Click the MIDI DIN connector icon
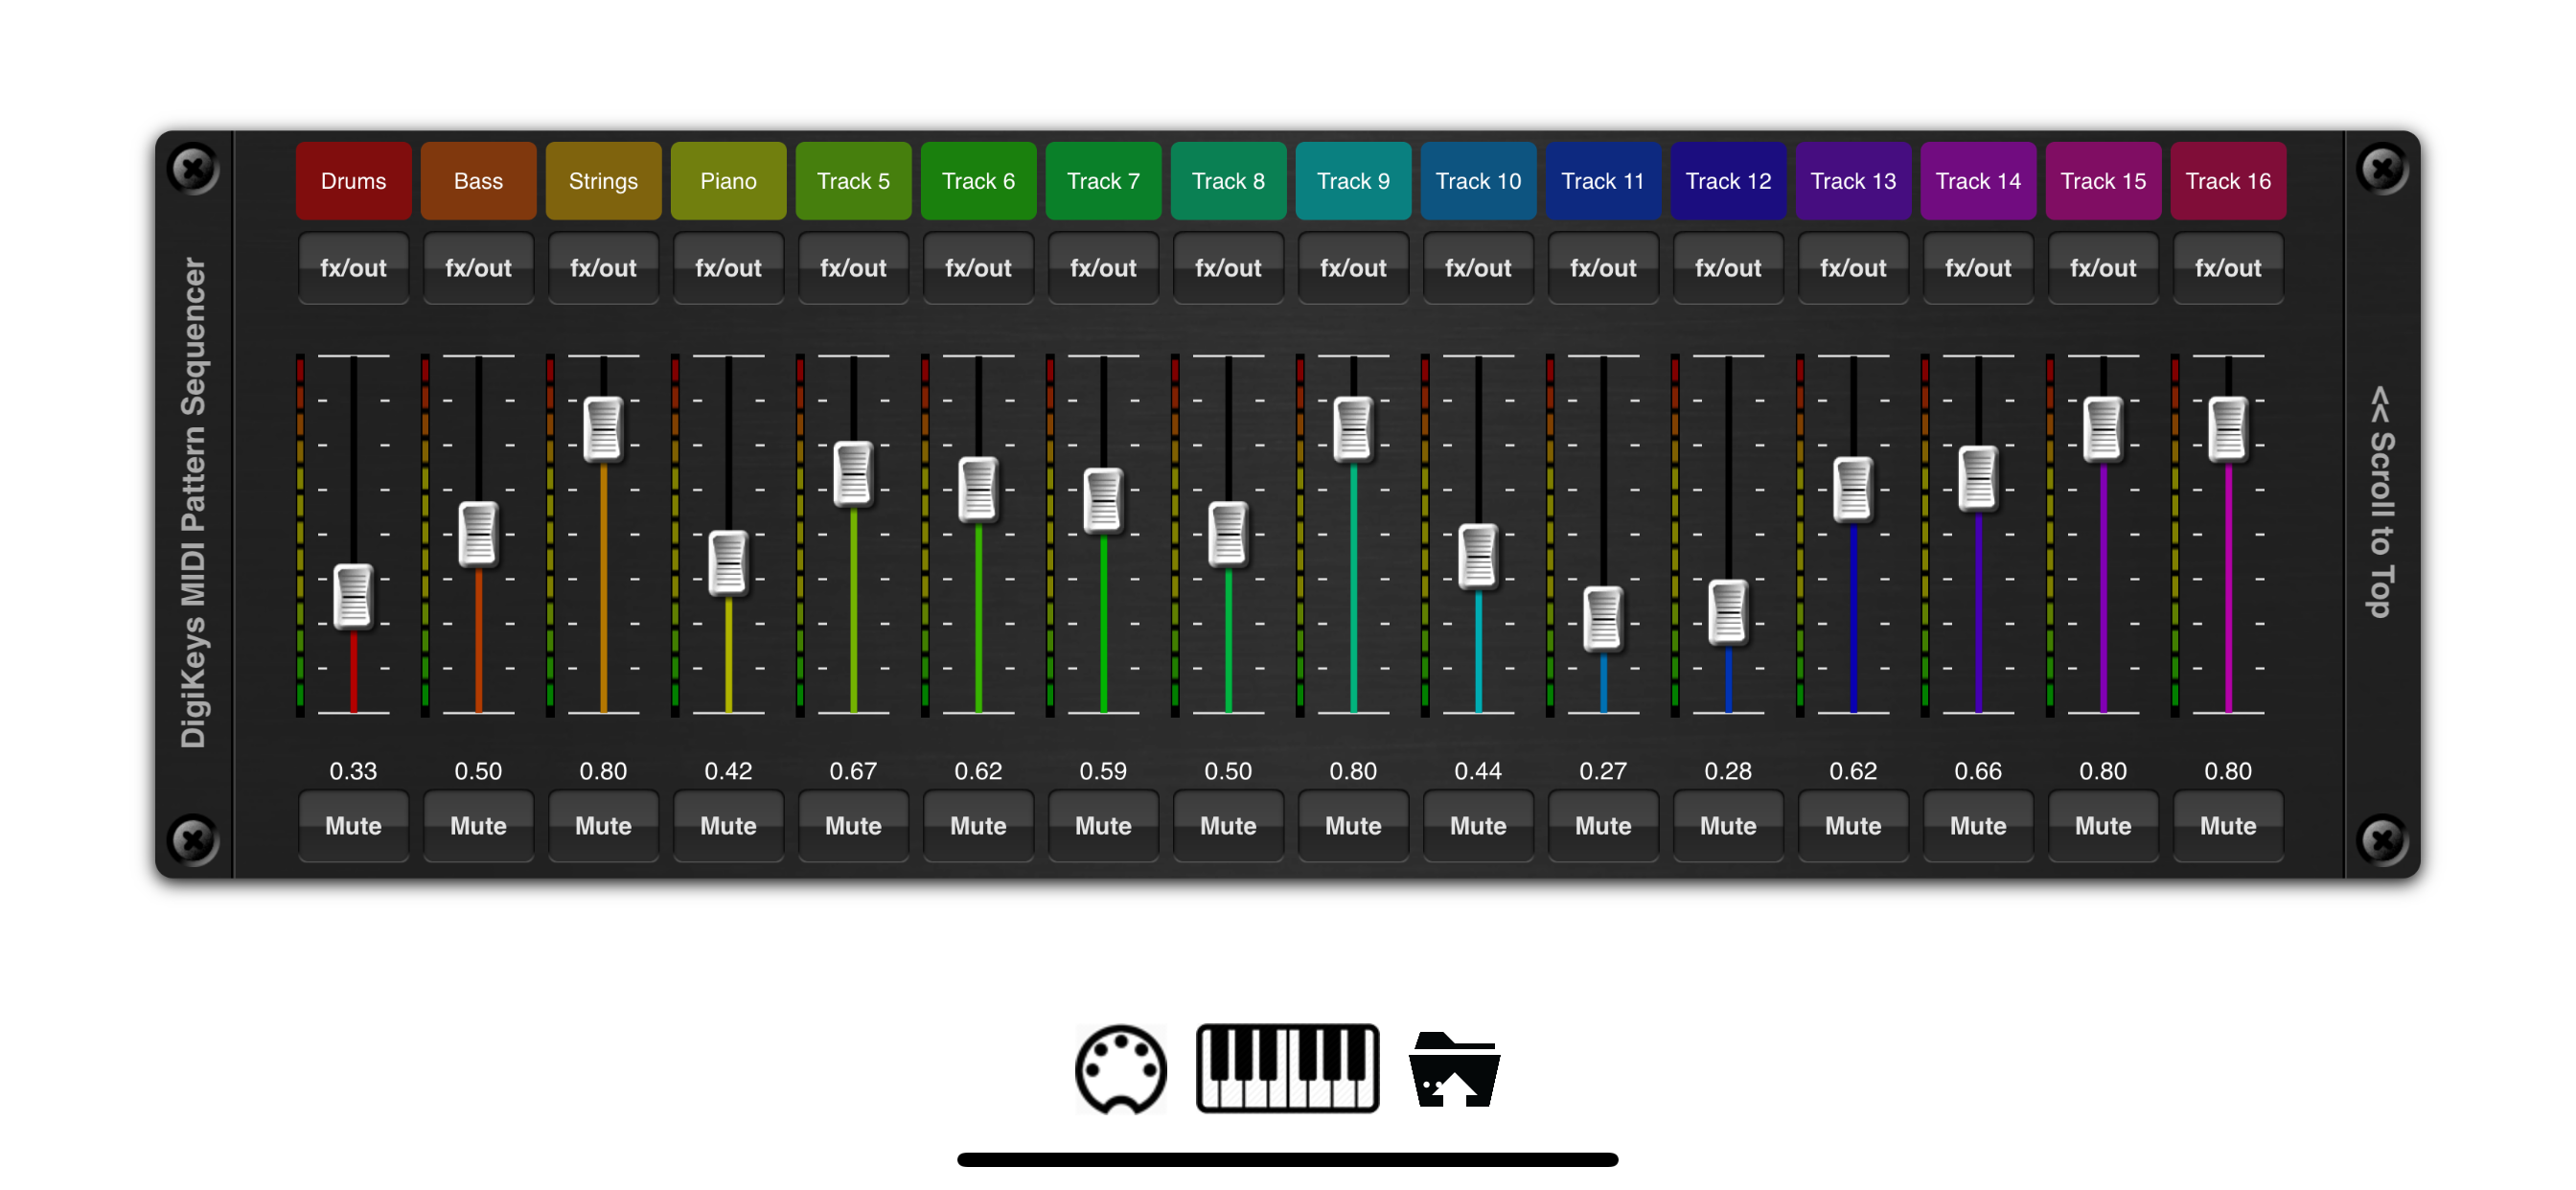The width and height of the screenshot is (2576, 1190). tap(1121, 1069)
